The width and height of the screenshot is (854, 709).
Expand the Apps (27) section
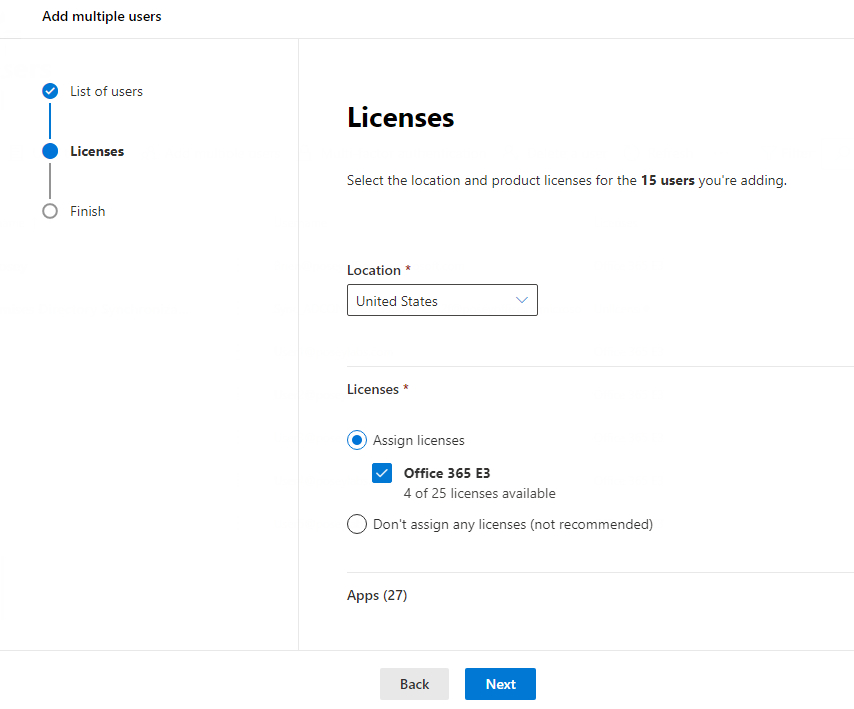coord(377,595)
